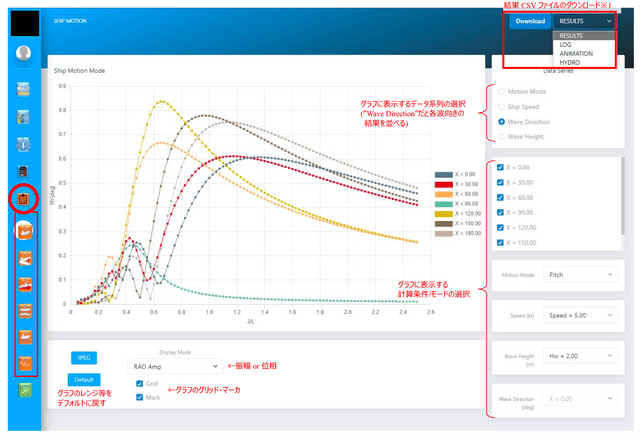The width and height of the screenshot is (640, 434).
Task: Click the SHIP MOTION header title
Action: click(x=70, y=21)
